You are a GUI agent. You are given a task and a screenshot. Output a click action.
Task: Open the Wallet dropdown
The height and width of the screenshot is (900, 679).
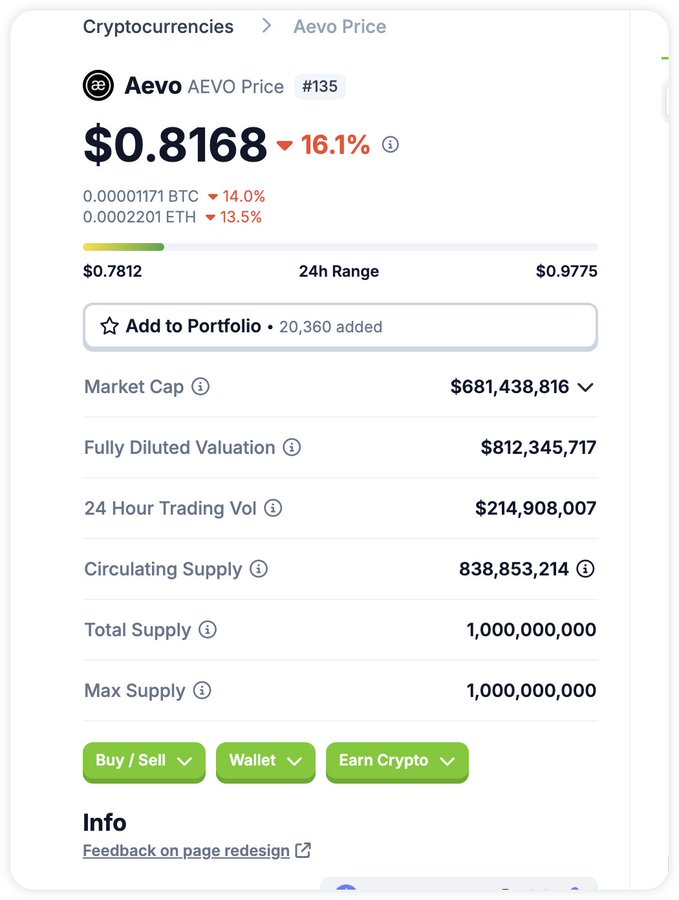pyautogui.click(x=265, y=762)
